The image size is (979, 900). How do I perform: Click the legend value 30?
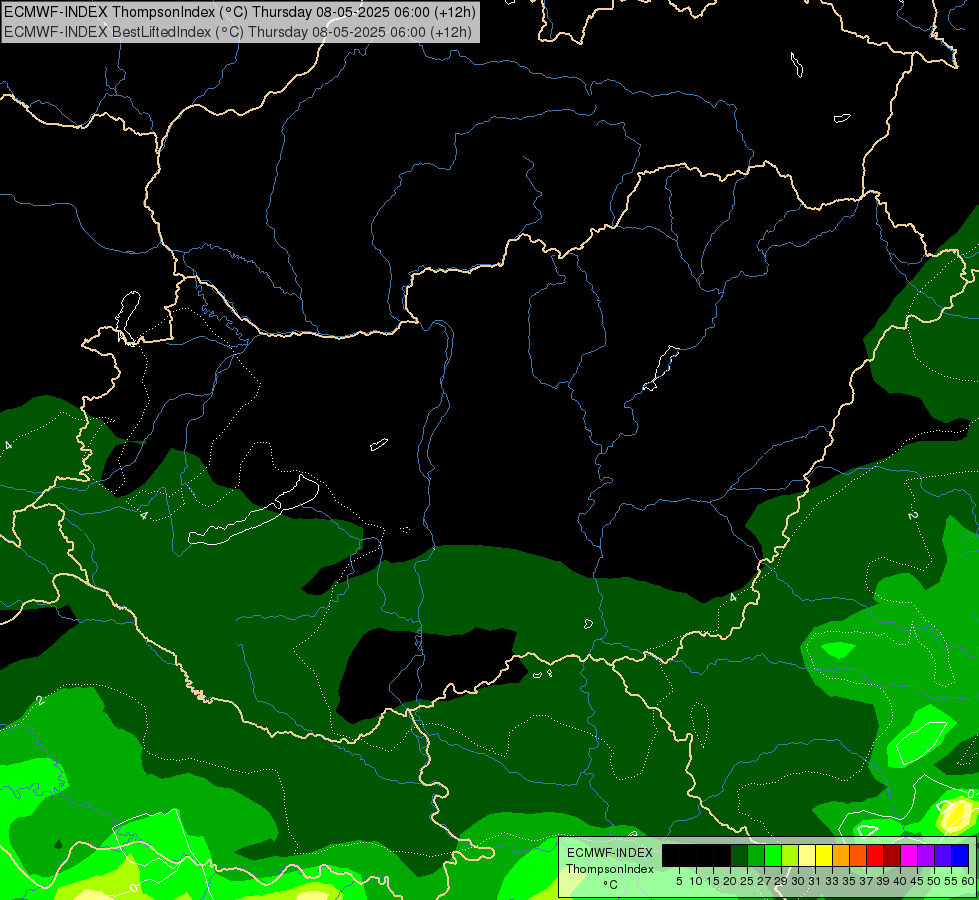pyautogui.click(x=797, y=881)
